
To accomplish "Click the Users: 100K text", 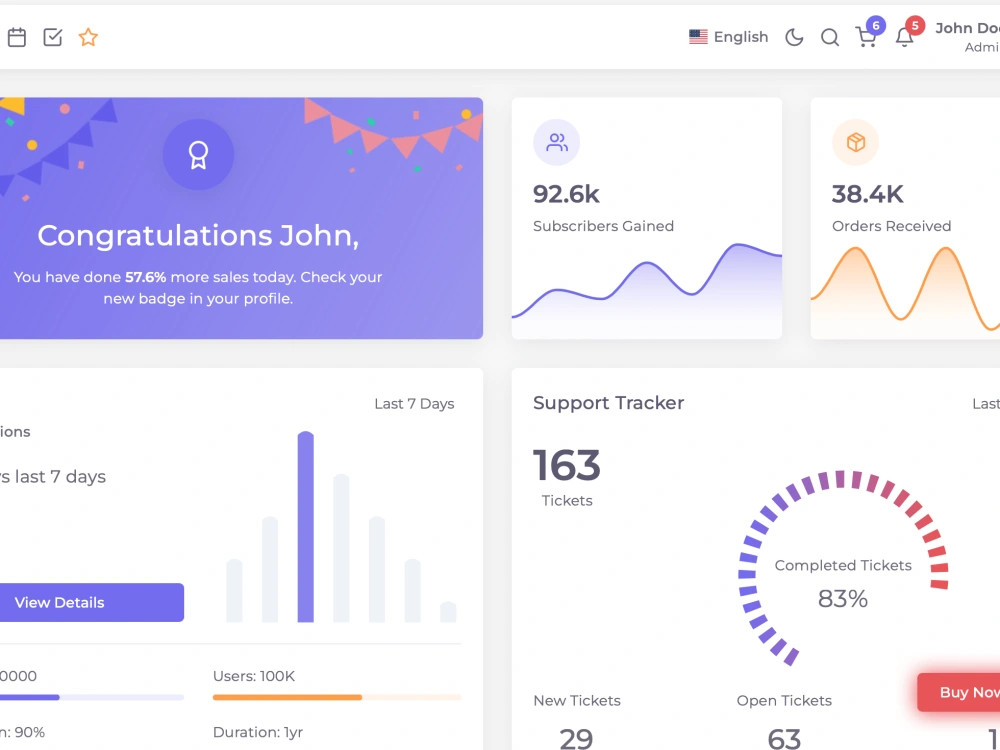I will pyautogui.click(x=254, y=676).
